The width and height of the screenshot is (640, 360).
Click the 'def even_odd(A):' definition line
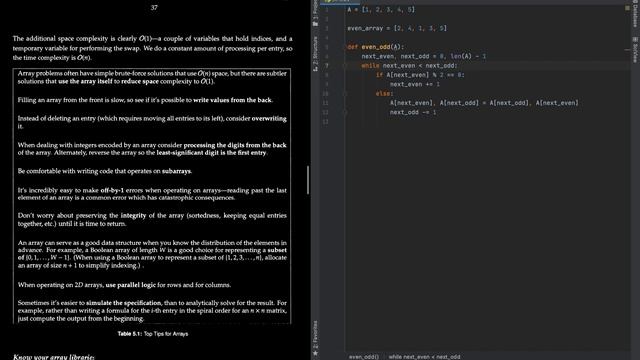point(375,47)
